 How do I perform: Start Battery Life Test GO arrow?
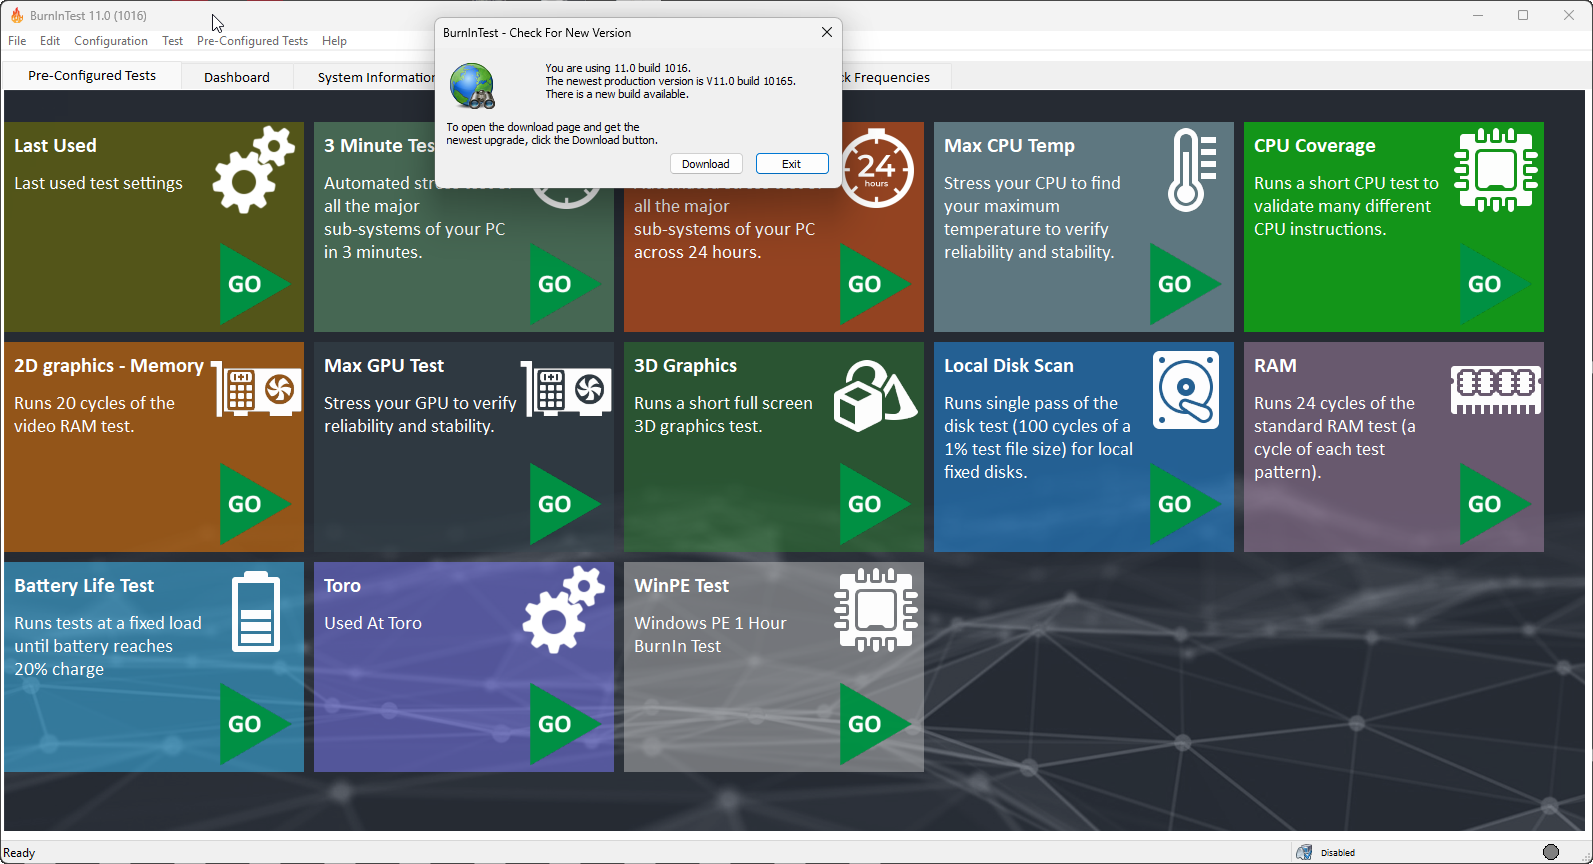[255, 724]
